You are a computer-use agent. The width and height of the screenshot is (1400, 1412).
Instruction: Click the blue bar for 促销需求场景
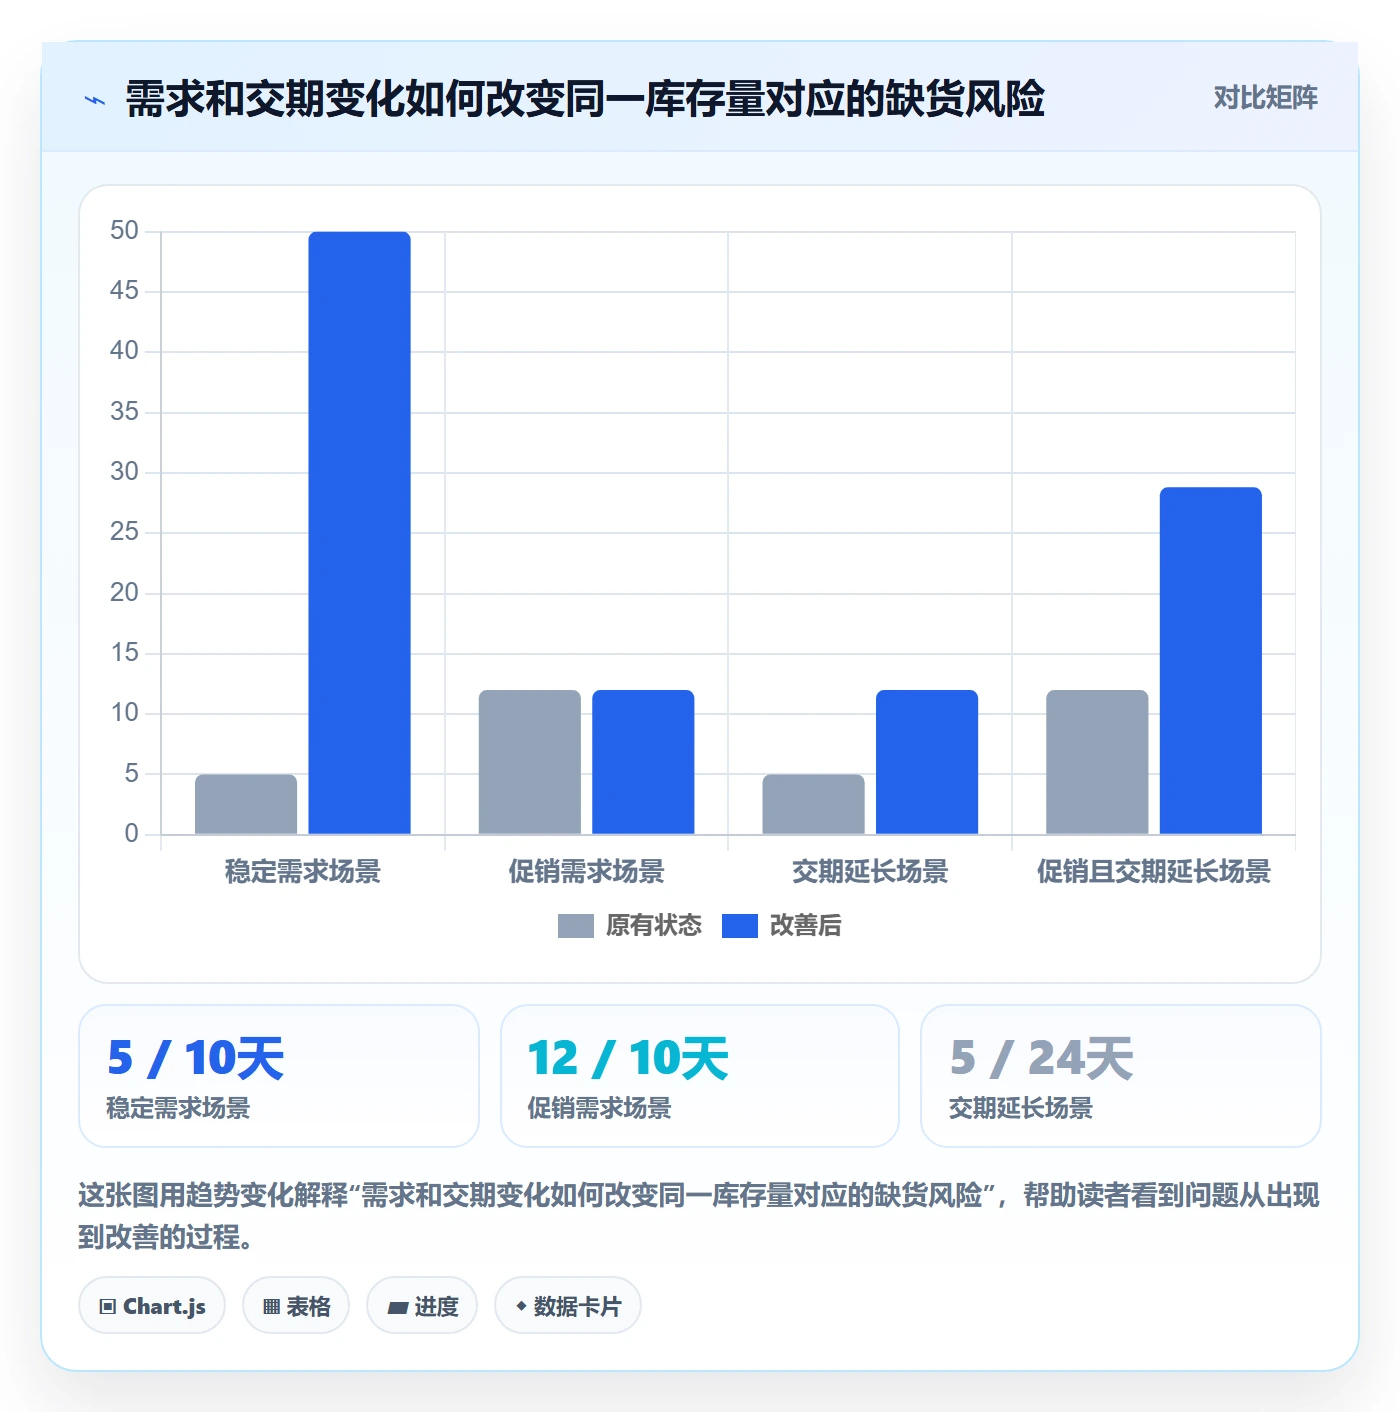(643, 762)
